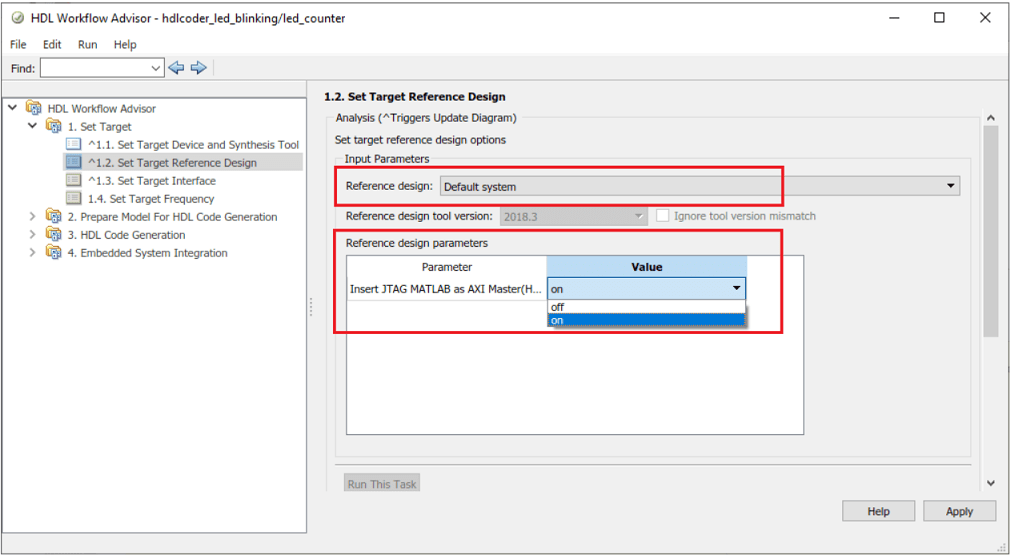
Task: Collapse the 1. Set Target tree node
Action: coord(32,126)
